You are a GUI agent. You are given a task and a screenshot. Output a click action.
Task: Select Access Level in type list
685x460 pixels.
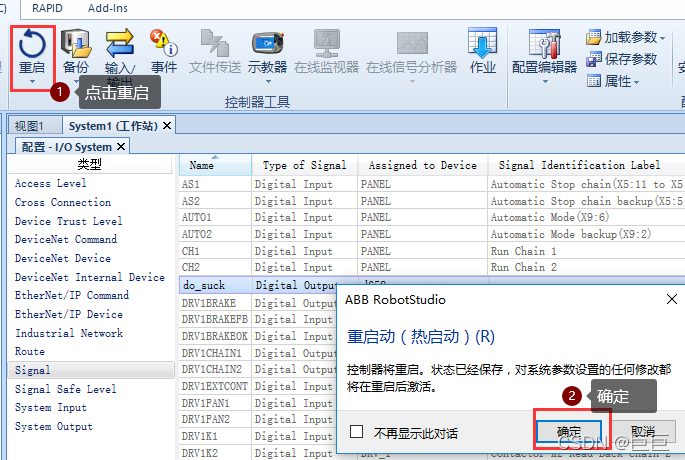click(x=50, y=183)
